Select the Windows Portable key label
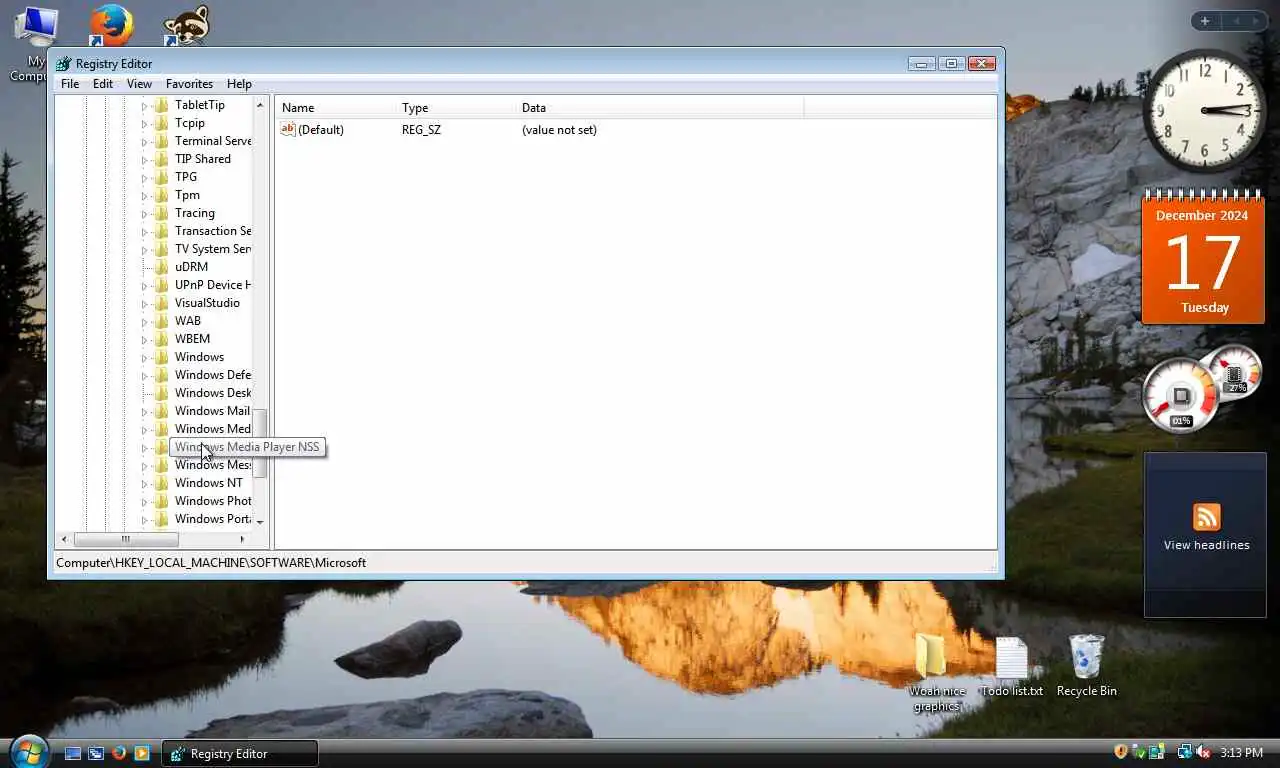 pos(213,519)
